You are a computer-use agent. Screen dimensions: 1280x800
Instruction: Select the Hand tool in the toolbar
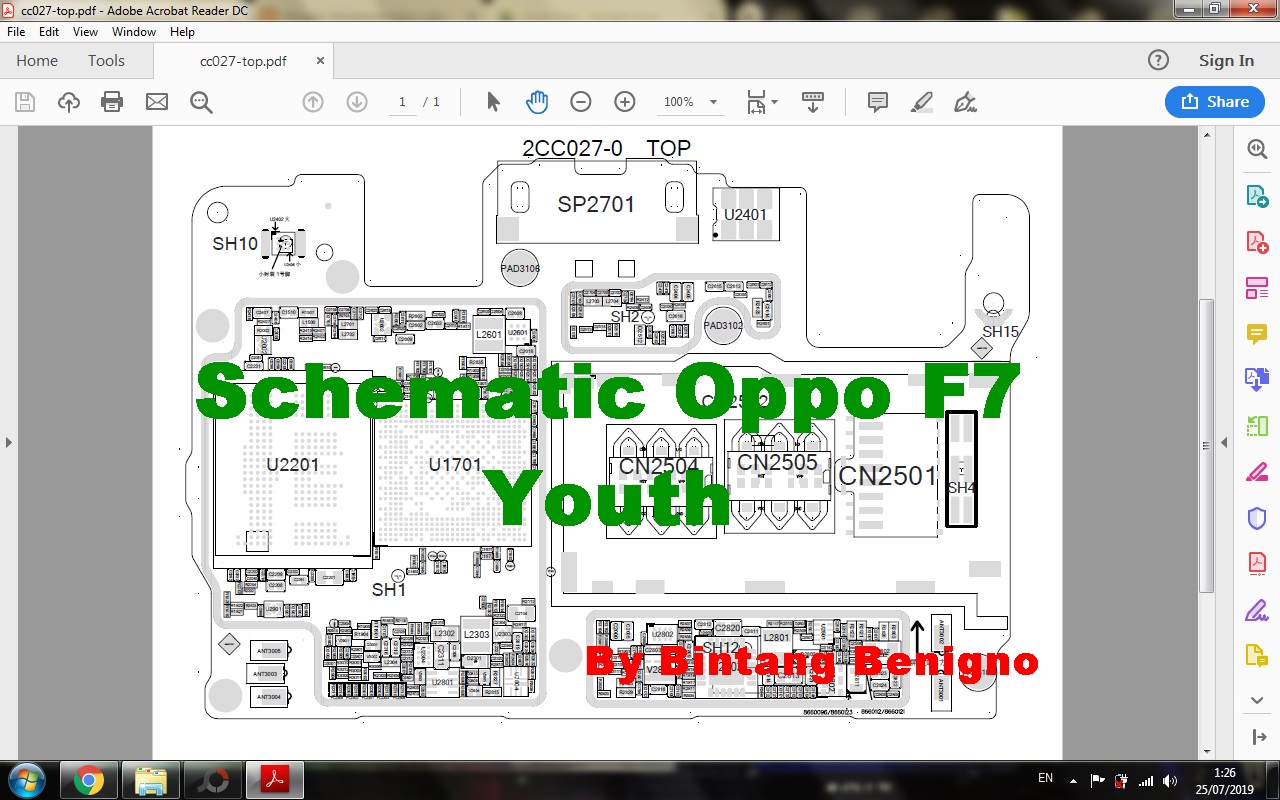tap(537, 101)
